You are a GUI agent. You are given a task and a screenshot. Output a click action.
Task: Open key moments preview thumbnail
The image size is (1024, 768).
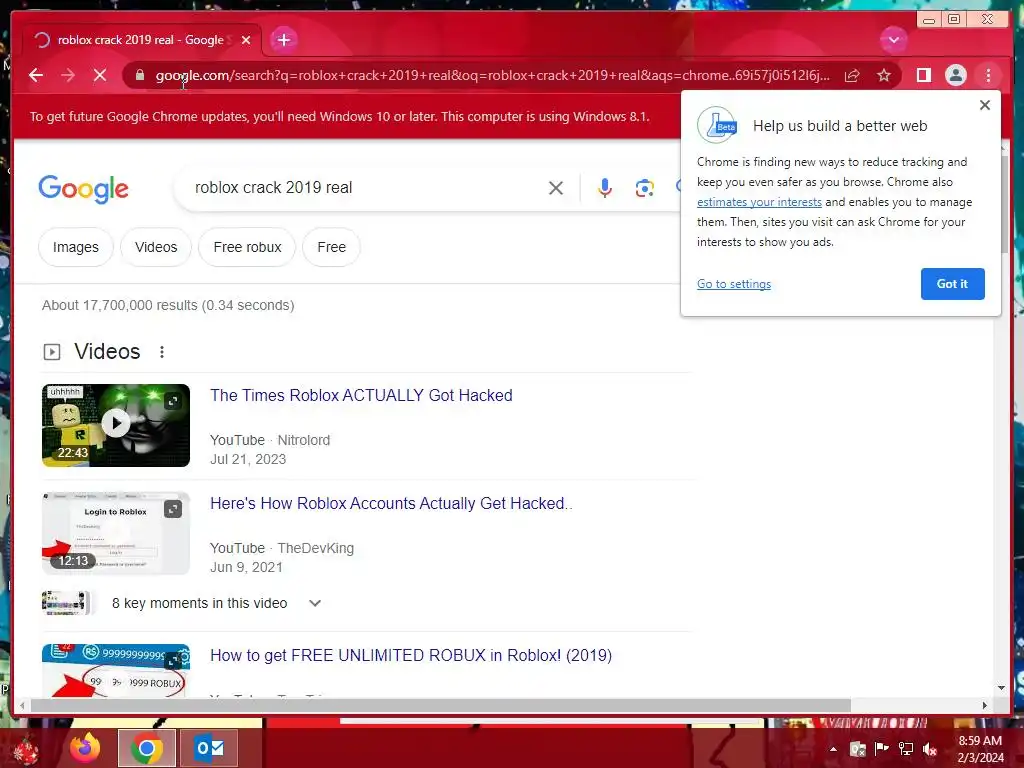(65, 603)
